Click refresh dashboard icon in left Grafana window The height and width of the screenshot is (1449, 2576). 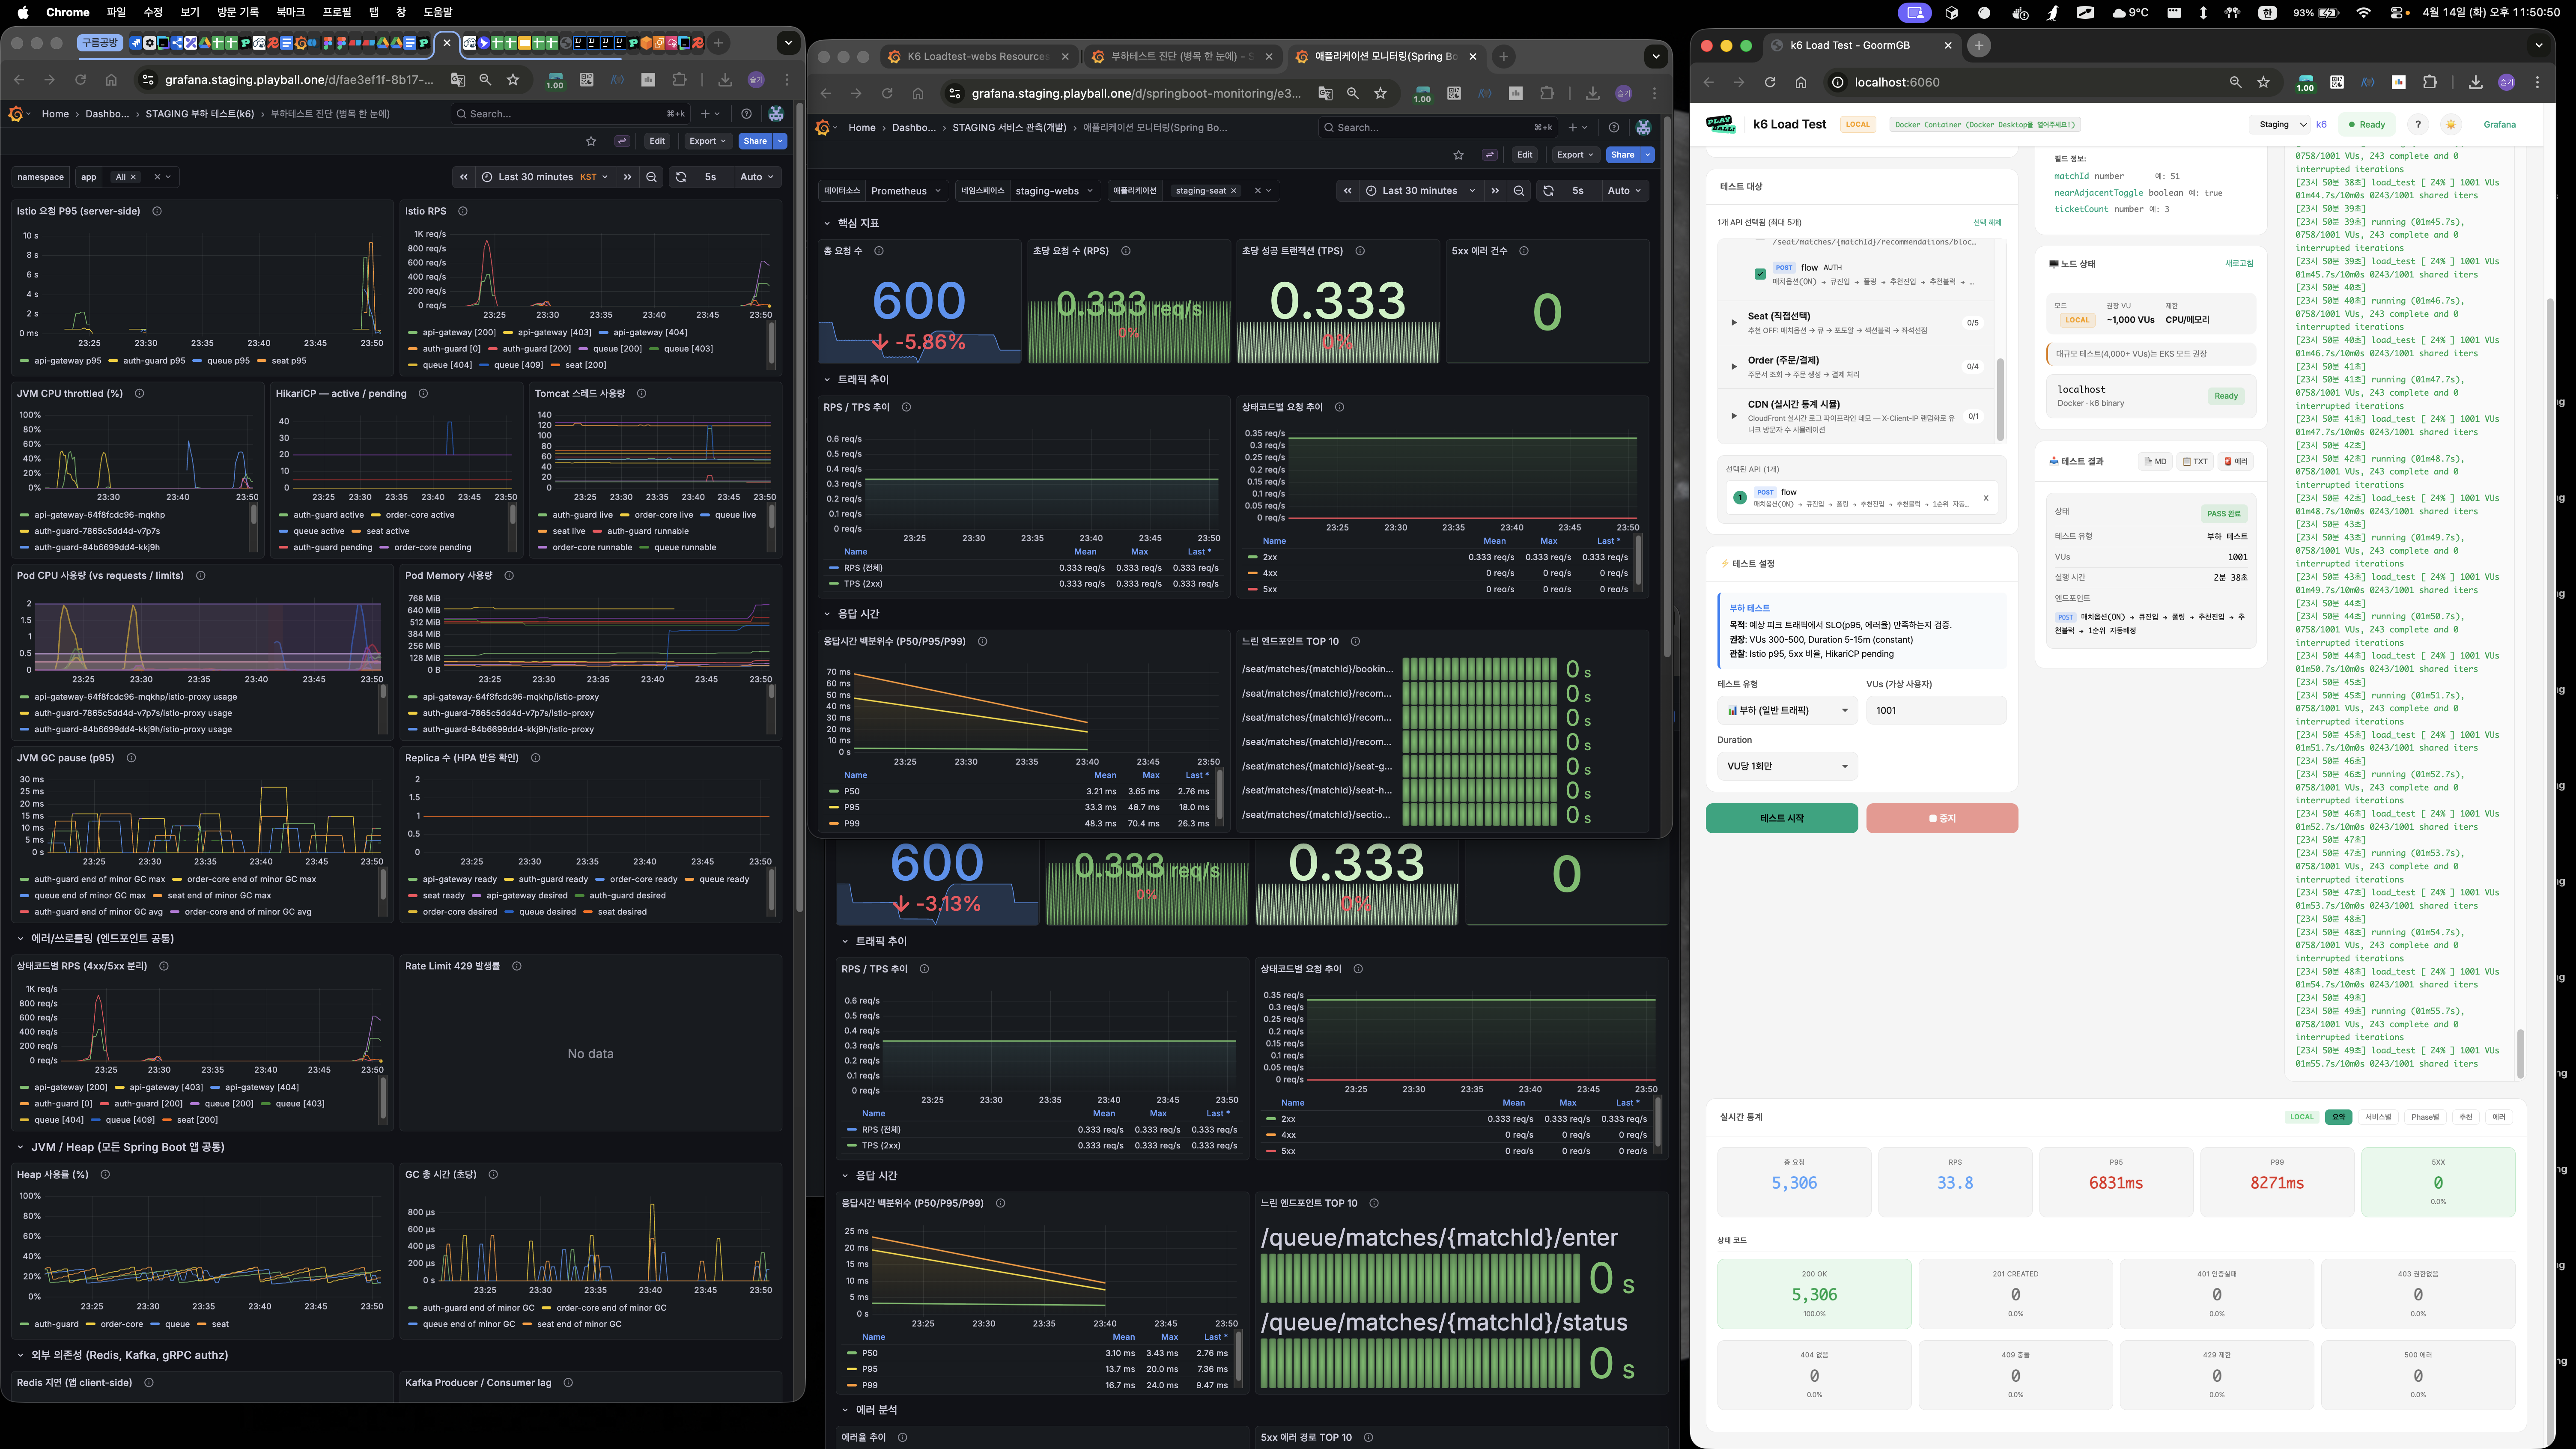coord(681,177)
